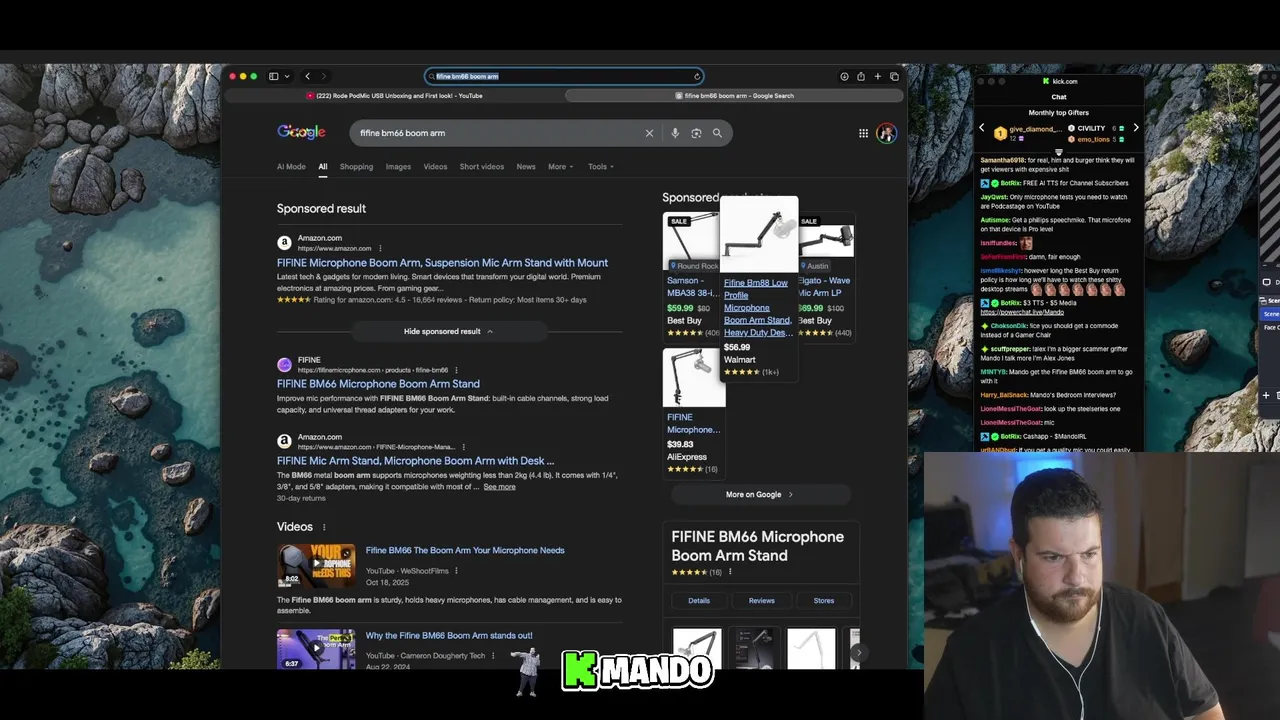The image size is (1280, 720).
Task: Open sidebar options dropdown arrow
Action: (x=287, y=76)
